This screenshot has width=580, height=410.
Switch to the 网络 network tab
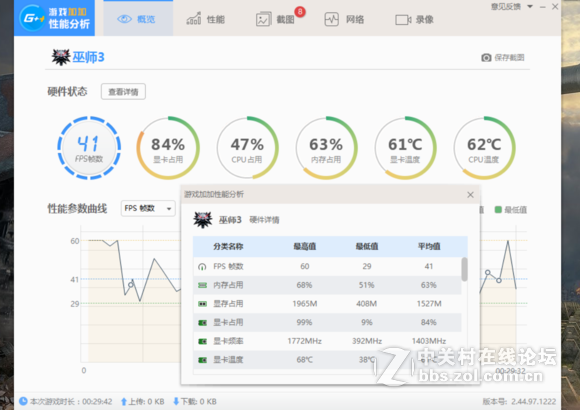tap(344, 19)
